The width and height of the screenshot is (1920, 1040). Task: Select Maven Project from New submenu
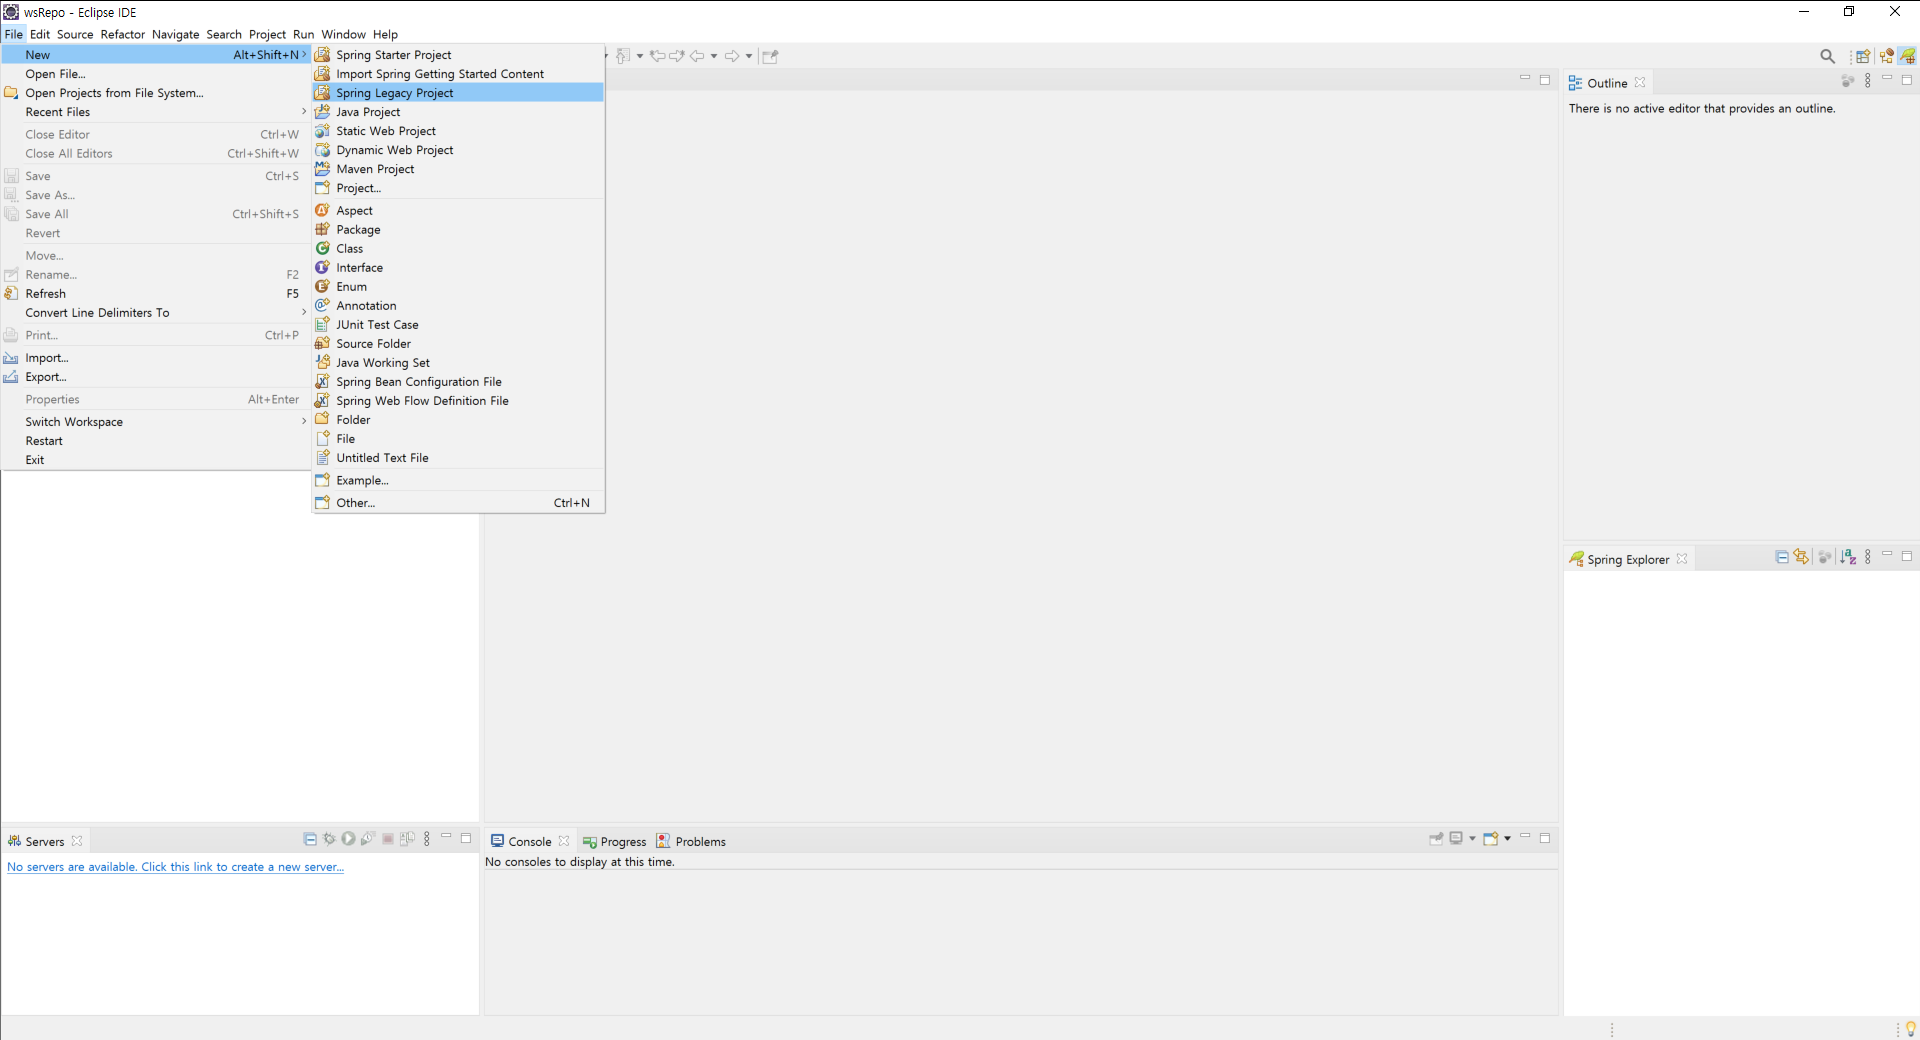click(458, 169)
